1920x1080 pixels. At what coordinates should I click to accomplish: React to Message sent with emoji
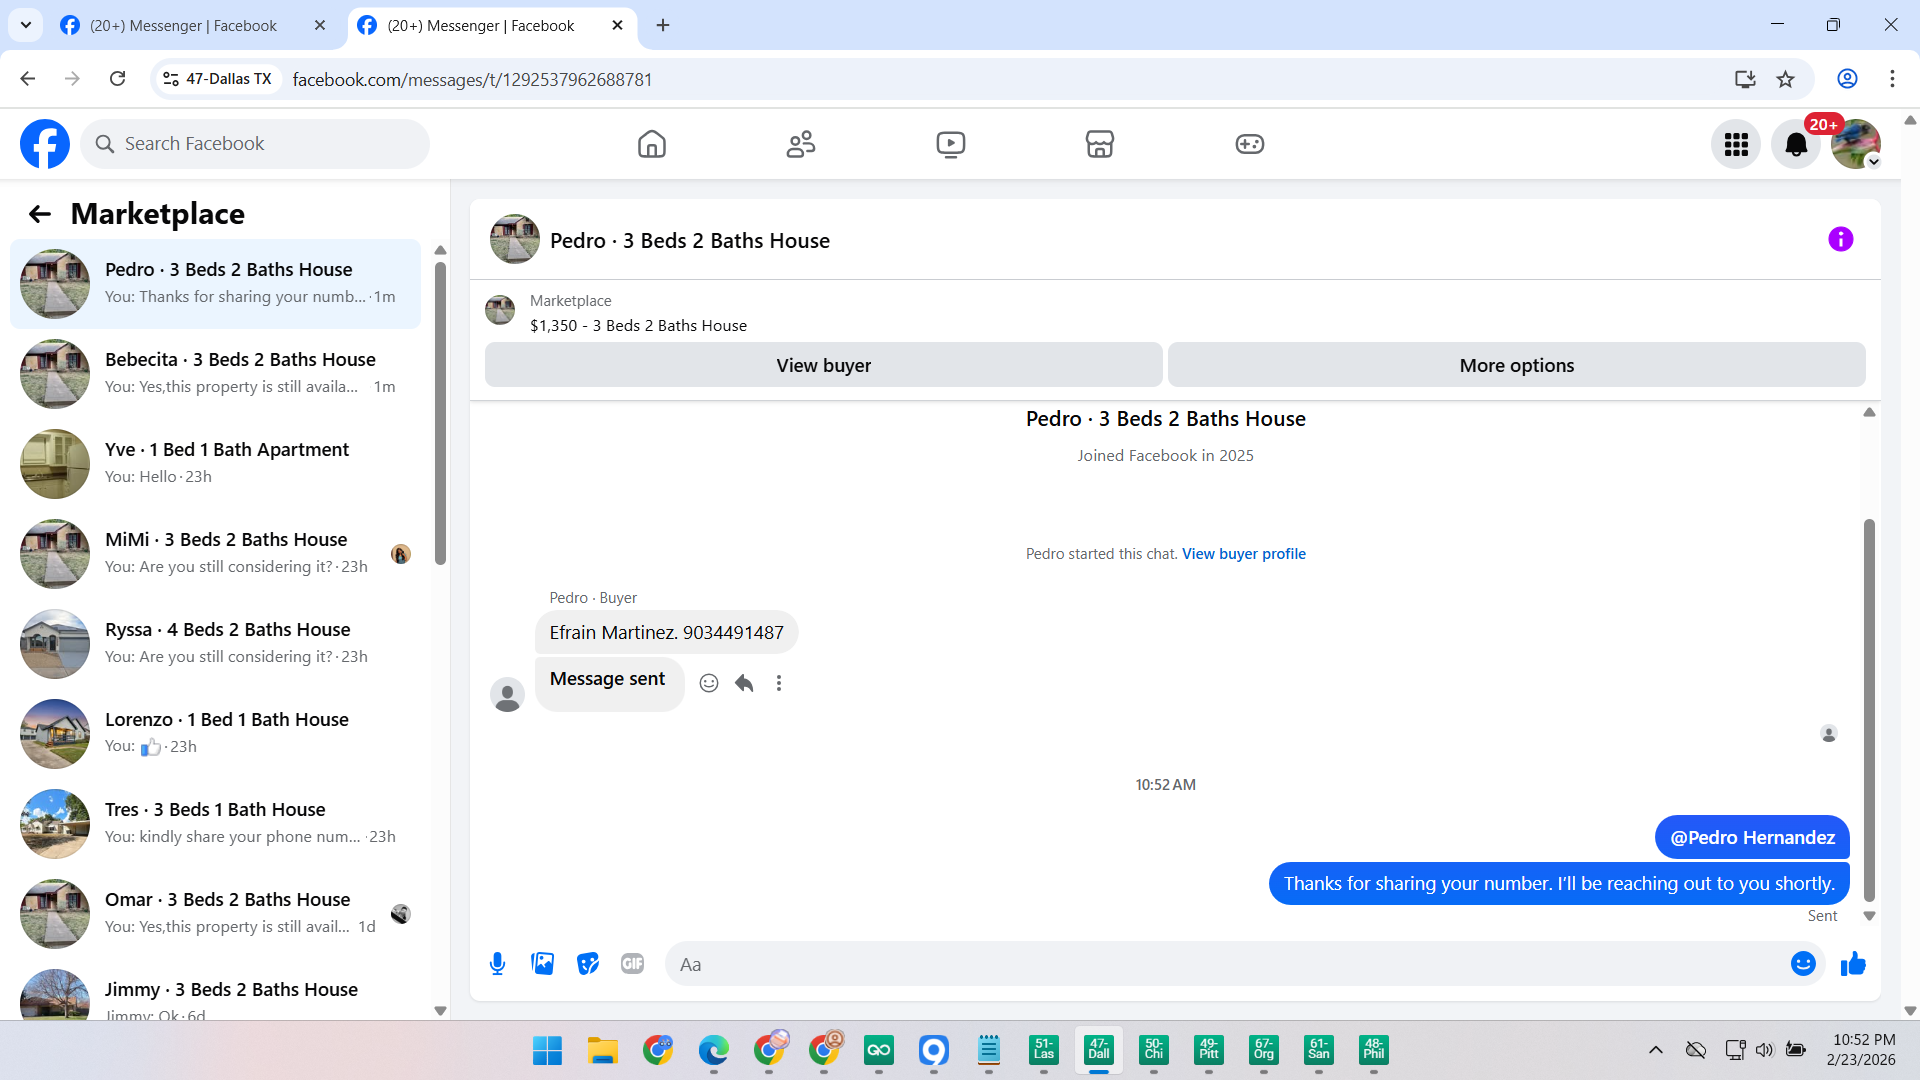click(x=709, y=683)
